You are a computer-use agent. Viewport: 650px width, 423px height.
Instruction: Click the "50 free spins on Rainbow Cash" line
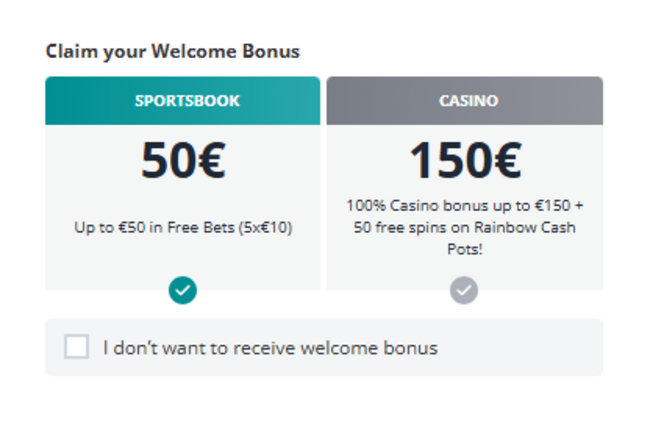465,227
